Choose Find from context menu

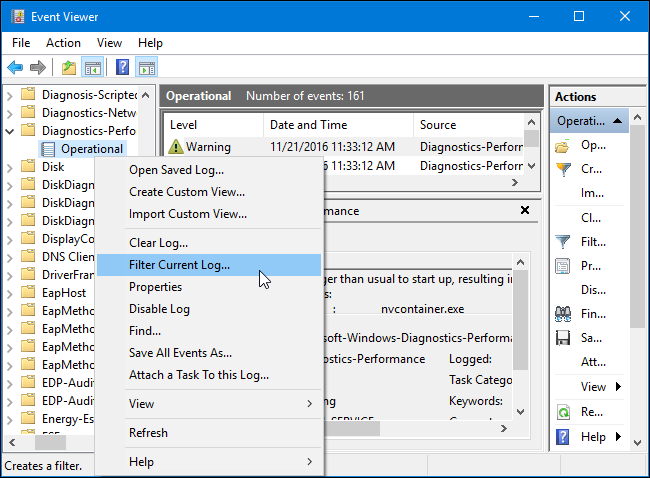pyautogui.click(x=209, y=331)
